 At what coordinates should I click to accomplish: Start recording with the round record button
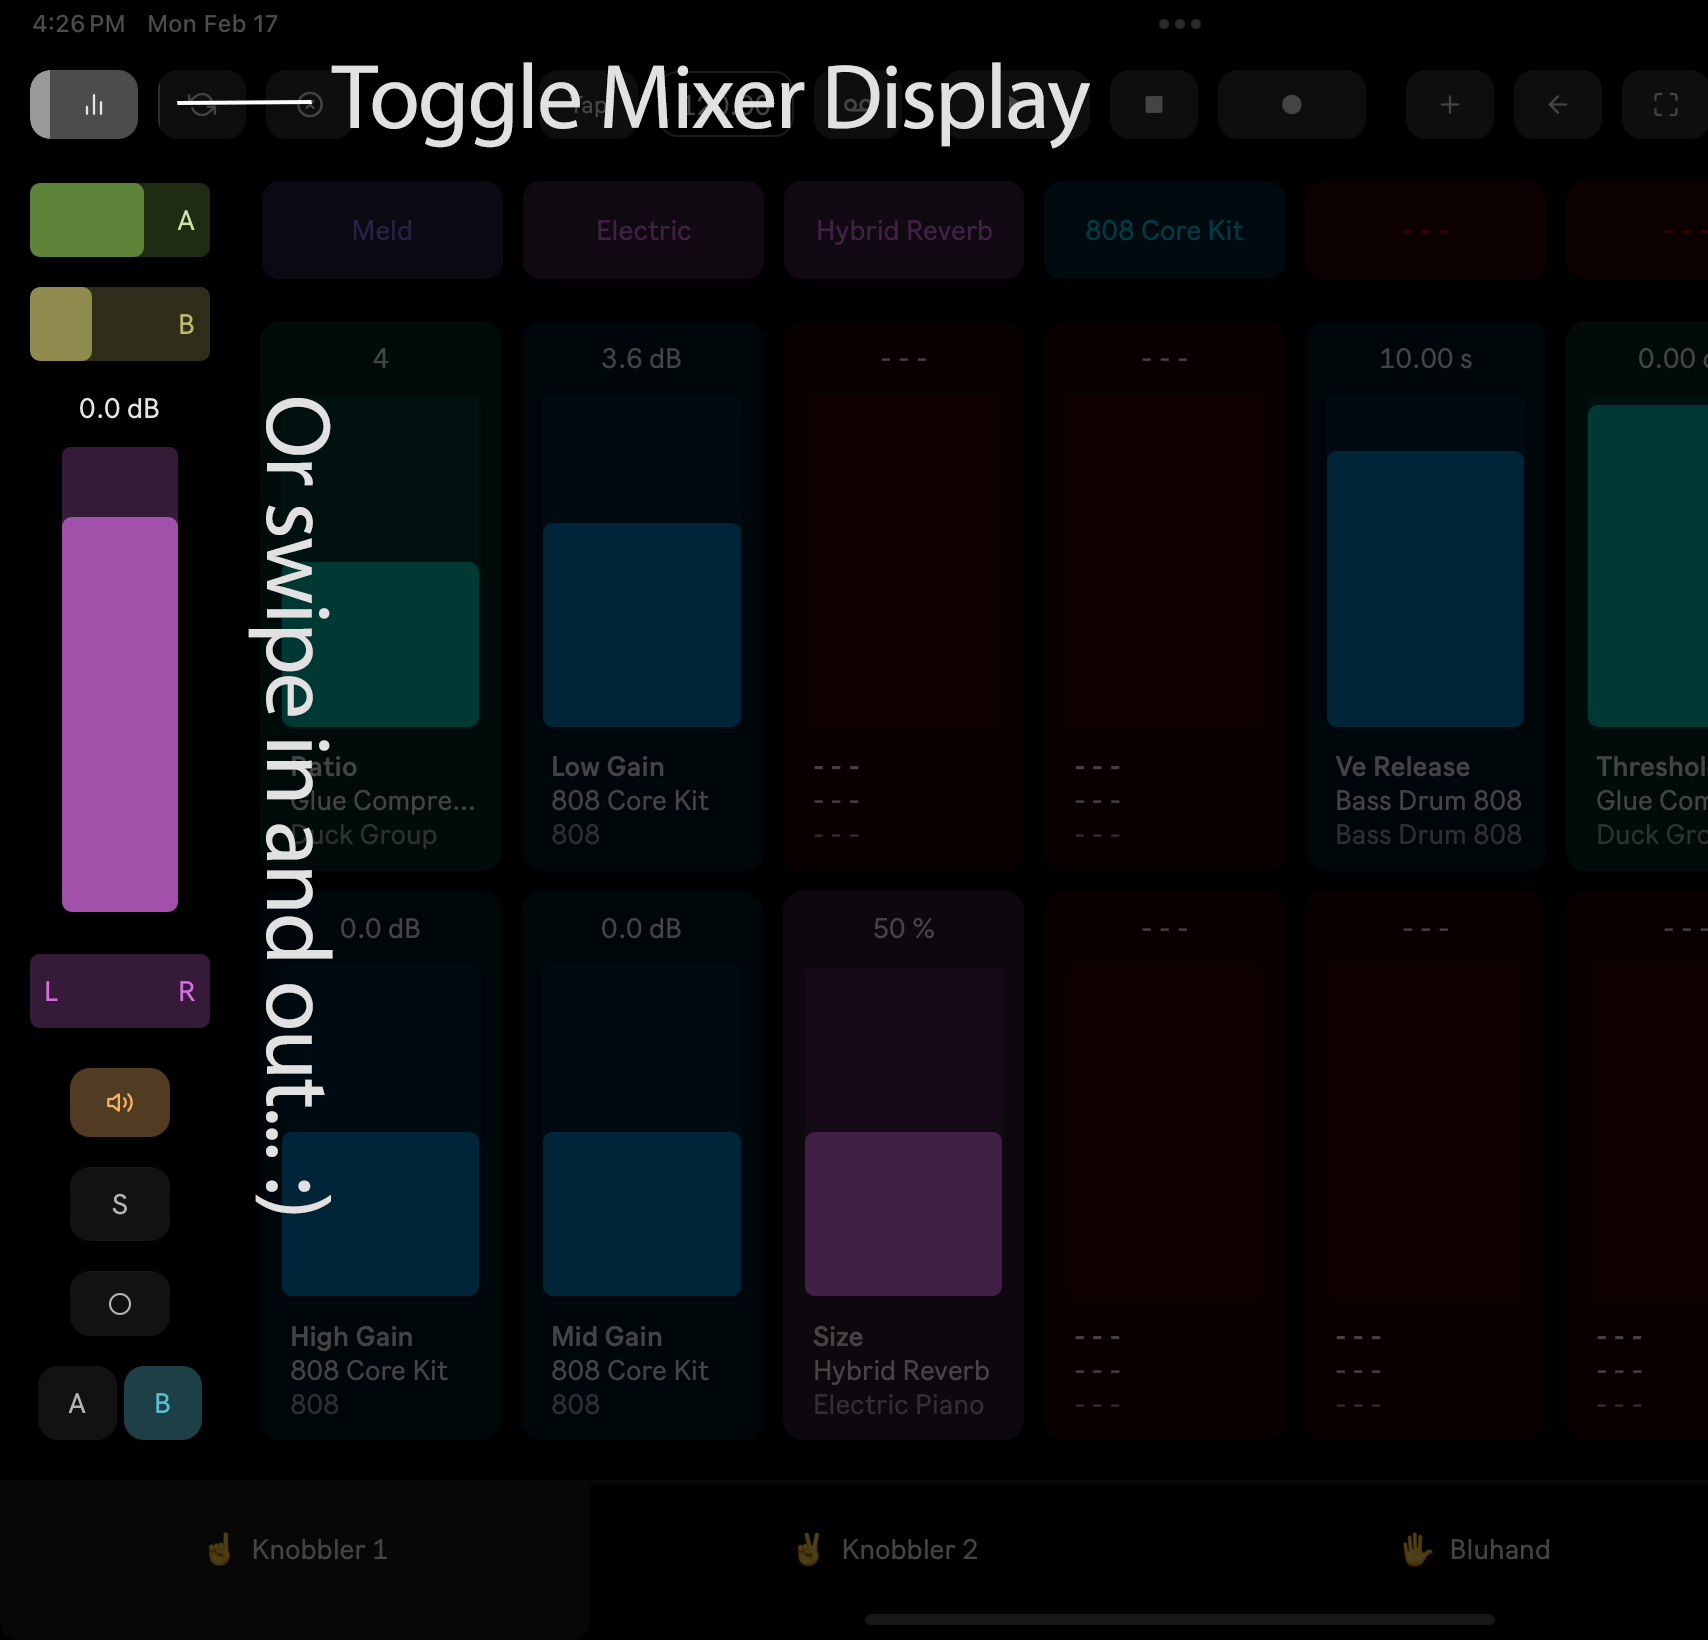pos(1291,104)
